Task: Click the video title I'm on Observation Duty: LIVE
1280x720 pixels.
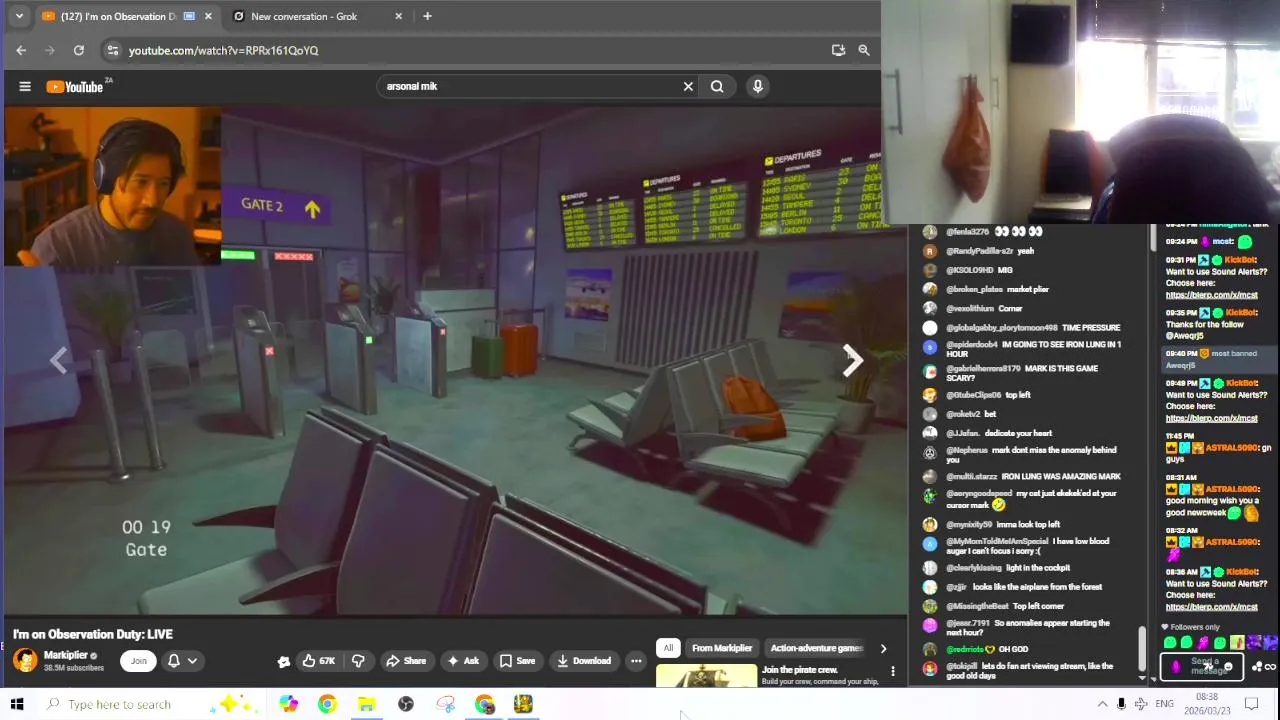Action: (93, 634)
